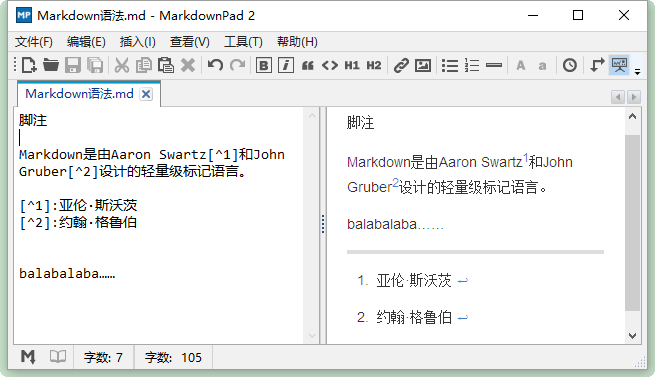Click the Save All icon
The width and height of the screenshot is (655, 377).
coord(95,65)
